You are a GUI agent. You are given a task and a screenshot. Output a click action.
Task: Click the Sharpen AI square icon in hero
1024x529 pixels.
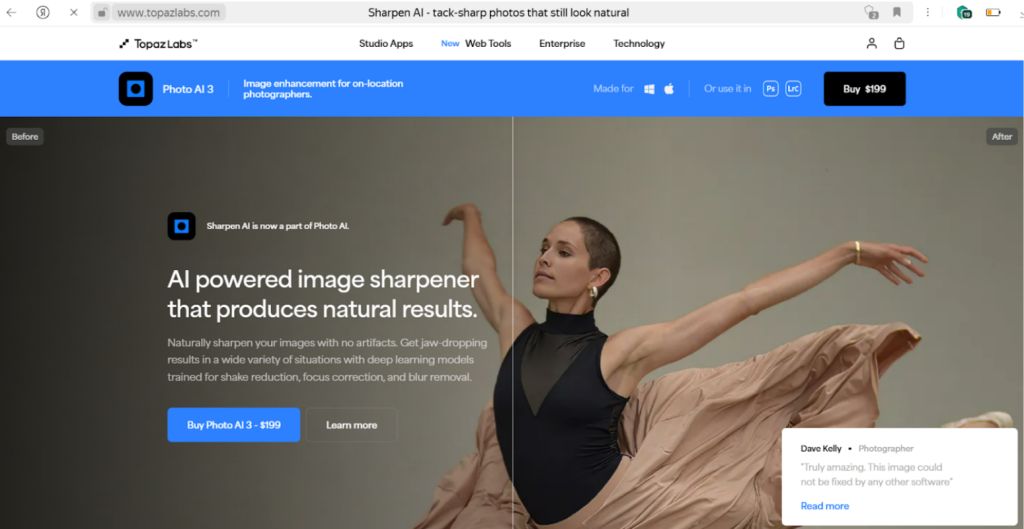click(181, 226)
